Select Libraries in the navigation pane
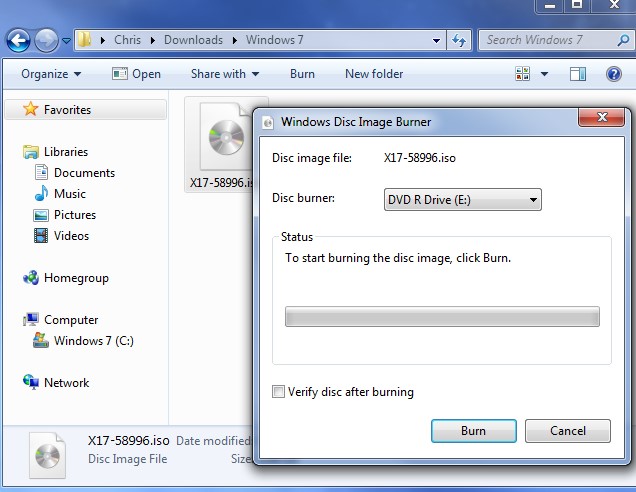The height and width of the screenshot is (492, 636). point(66,152)
